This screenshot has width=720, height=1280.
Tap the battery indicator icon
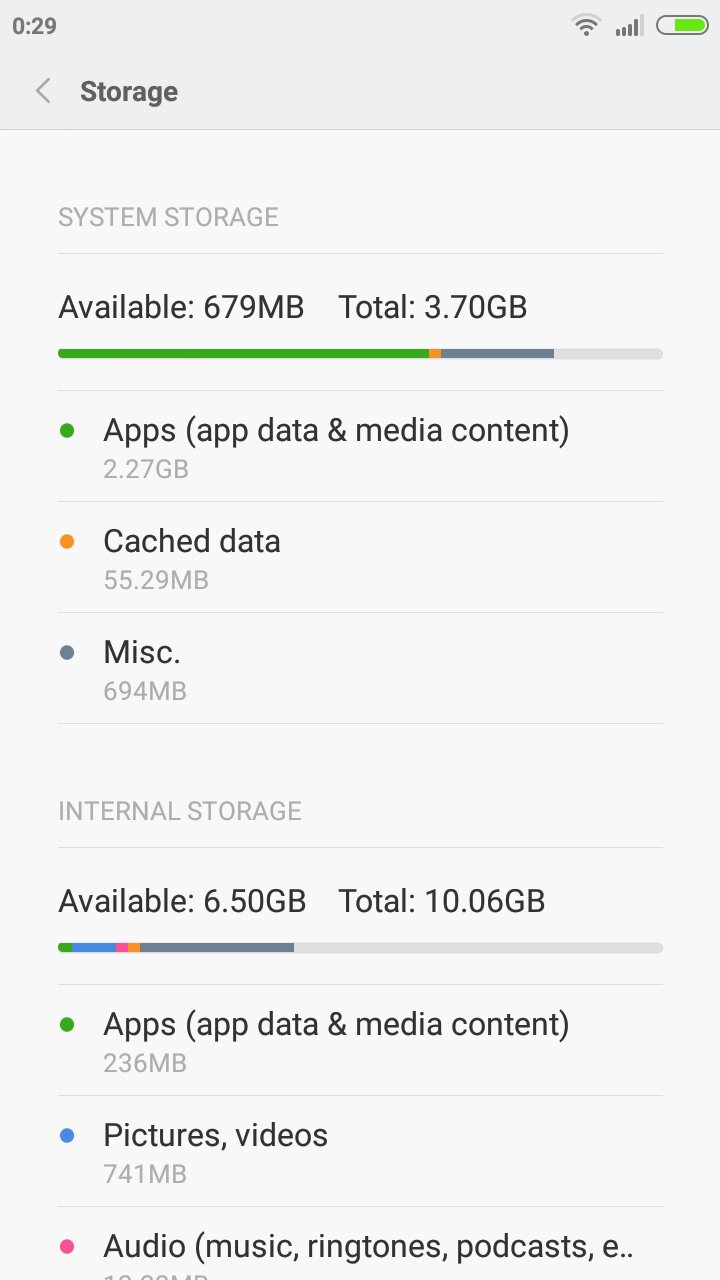click(x=682, y=26)
